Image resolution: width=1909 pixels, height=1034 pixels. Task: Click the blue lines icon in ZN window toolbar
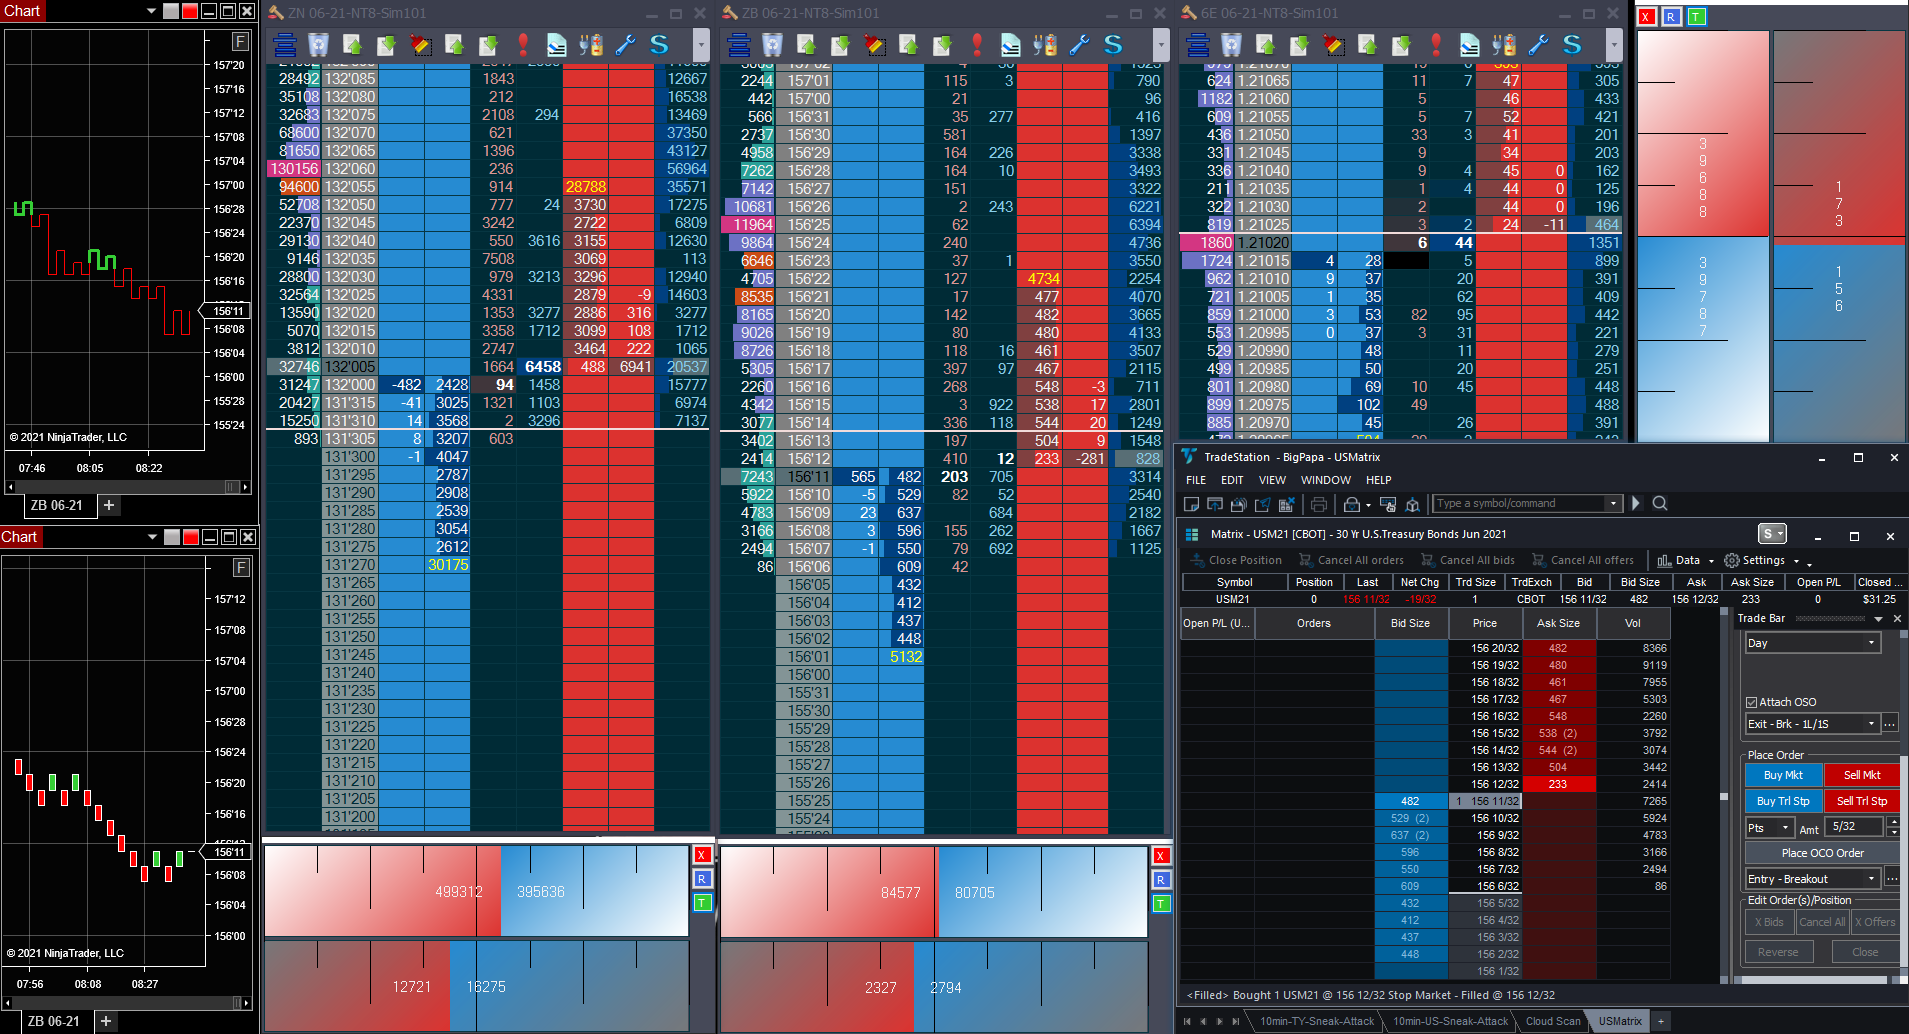pyautogui.click(x=285, y=45)
